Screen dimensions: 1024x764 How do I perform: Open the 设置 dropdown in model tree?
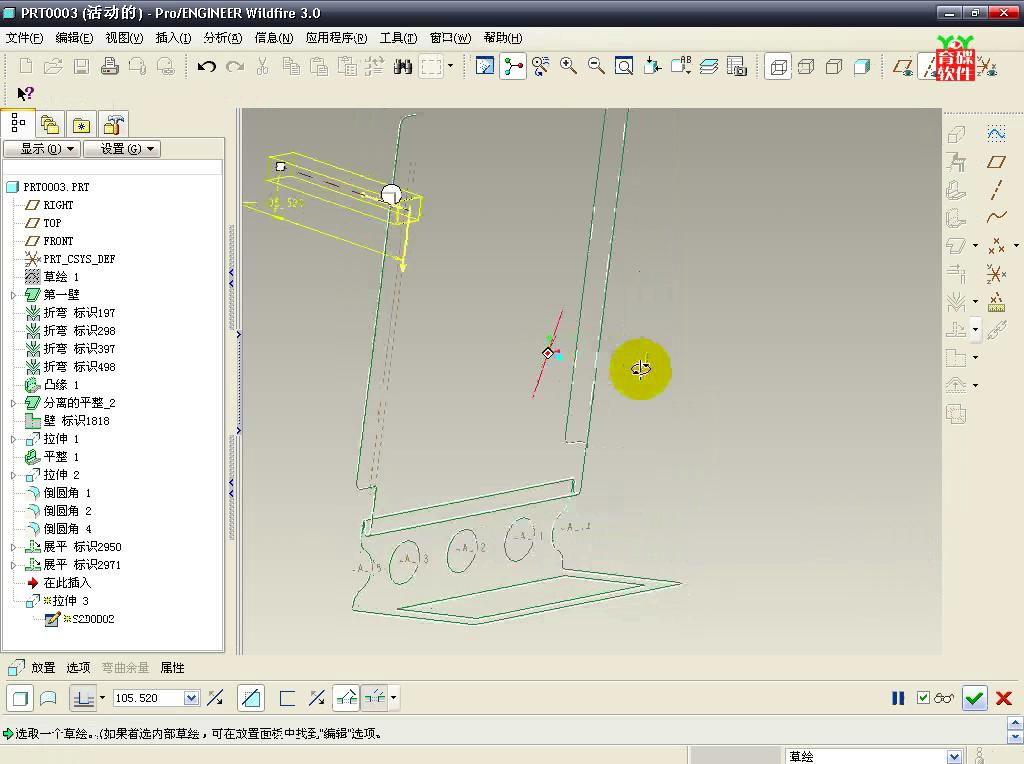[x=122, y=149]
